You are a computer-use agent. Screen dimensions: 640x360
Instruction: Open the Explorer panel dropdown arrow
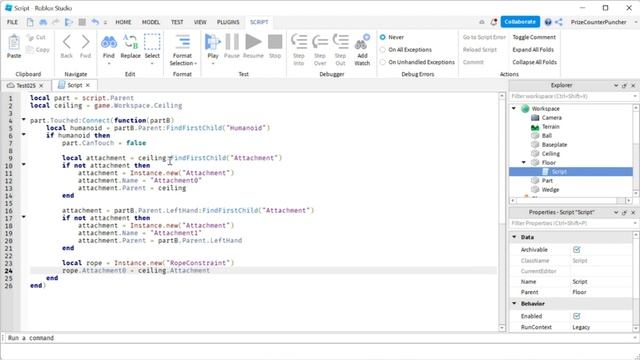click(x=616, y=86)
